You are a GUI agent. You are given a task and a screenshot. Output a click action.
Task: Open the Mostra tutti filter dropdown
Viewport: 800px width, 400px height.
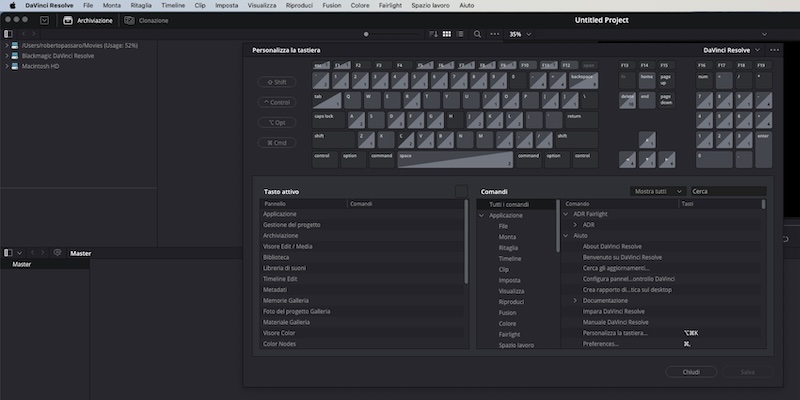(x=658, y=191)
